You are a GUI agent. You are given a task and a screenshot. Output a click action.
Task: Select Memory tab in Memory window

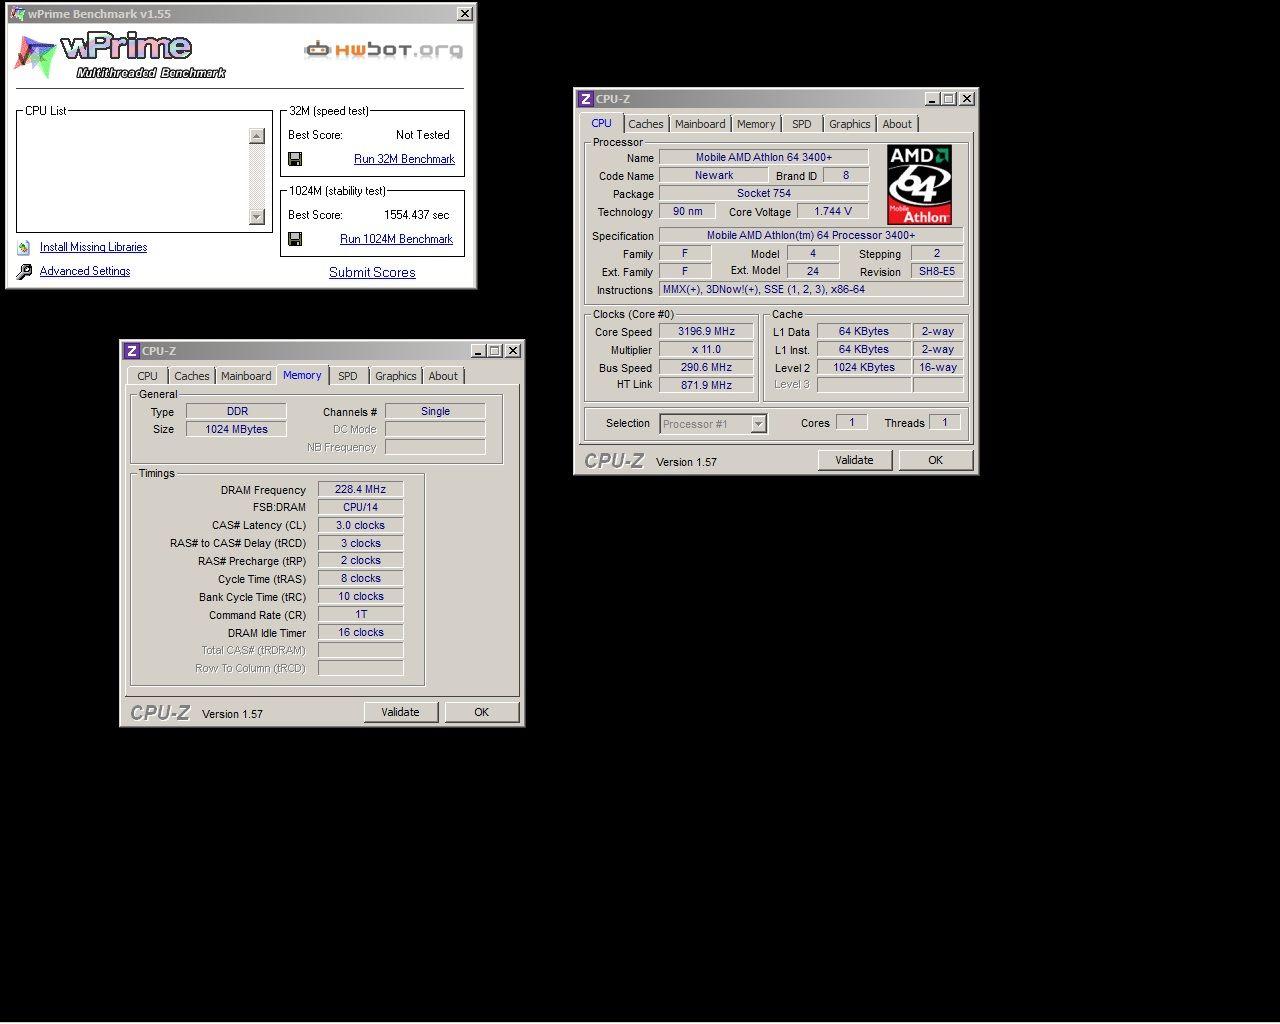point(302,375)
